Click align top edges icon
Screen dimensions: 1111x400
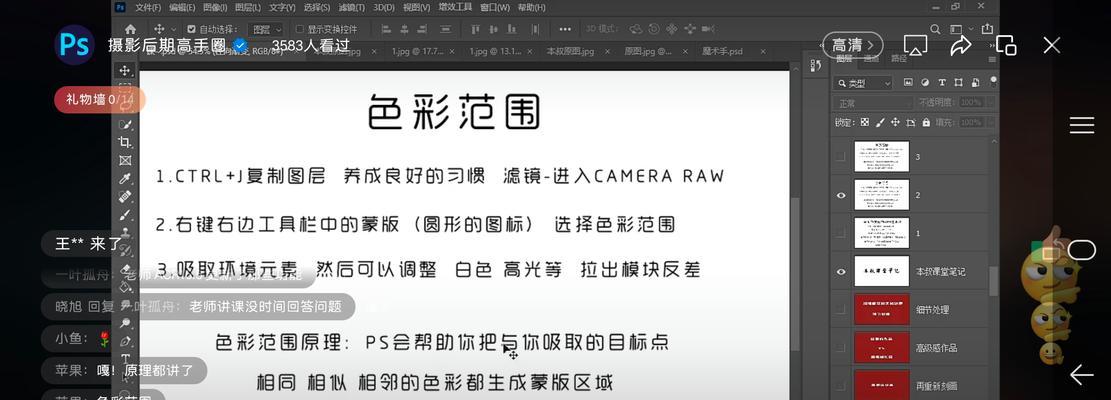475,29
